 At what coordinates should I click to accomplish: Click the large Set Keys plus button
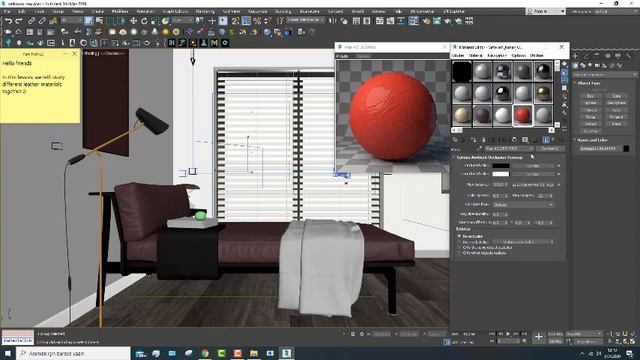coord(539,337)
